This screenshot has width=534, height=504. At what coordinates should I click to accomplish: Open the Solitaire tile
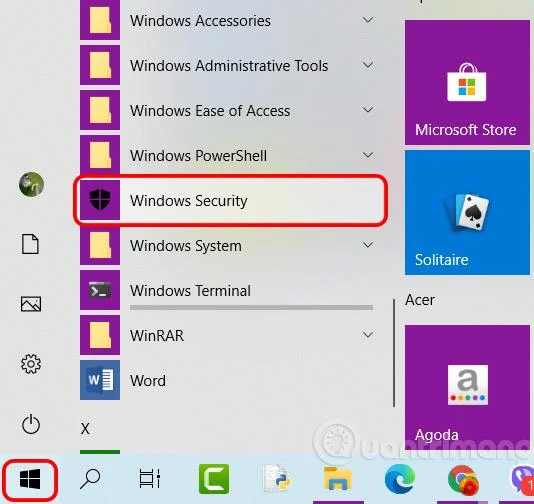coord(467,212)
